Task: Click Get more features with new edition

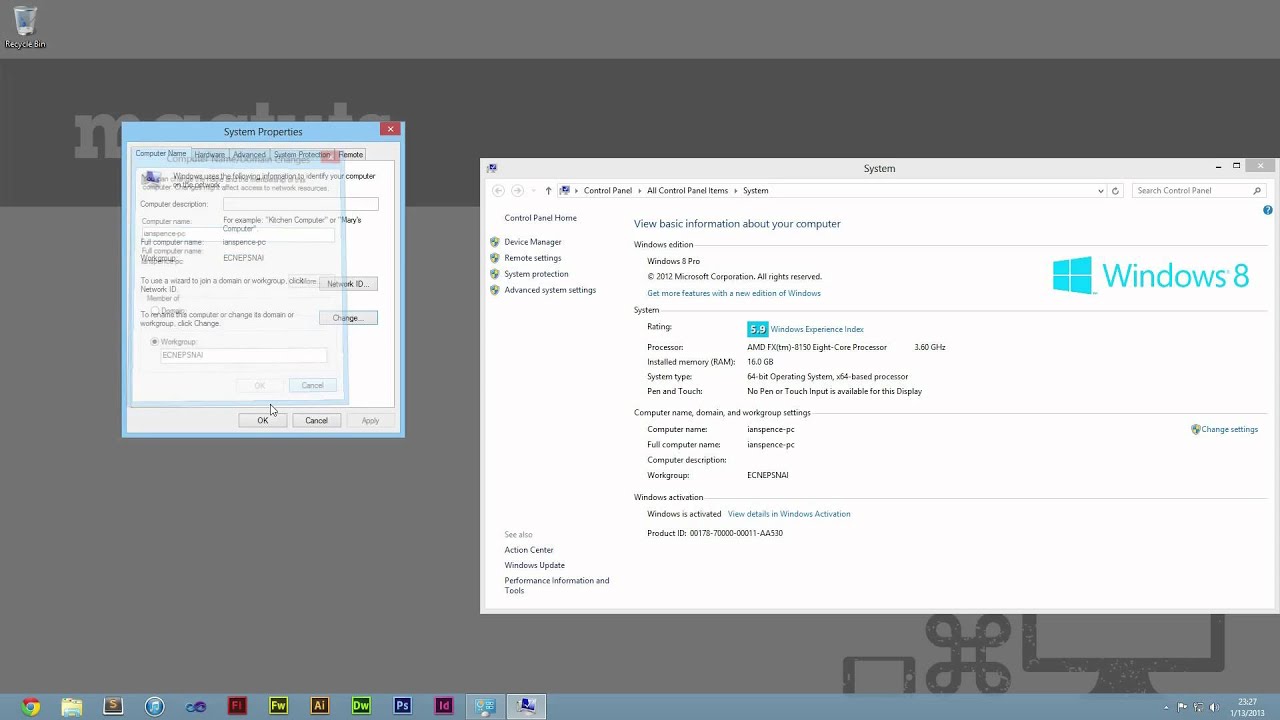Action: [x=733, y=293]
